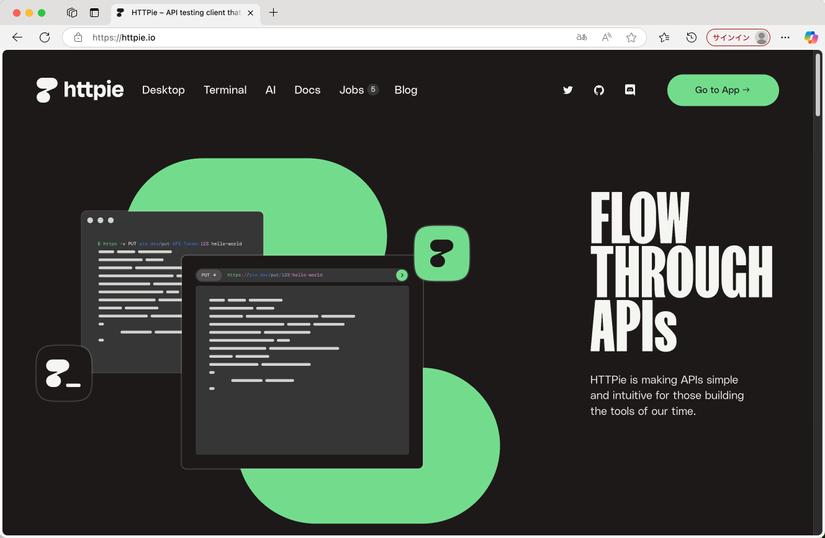Open HTTPie's Discord chat
The image size is (825, 538).
[x=630, y=90]
